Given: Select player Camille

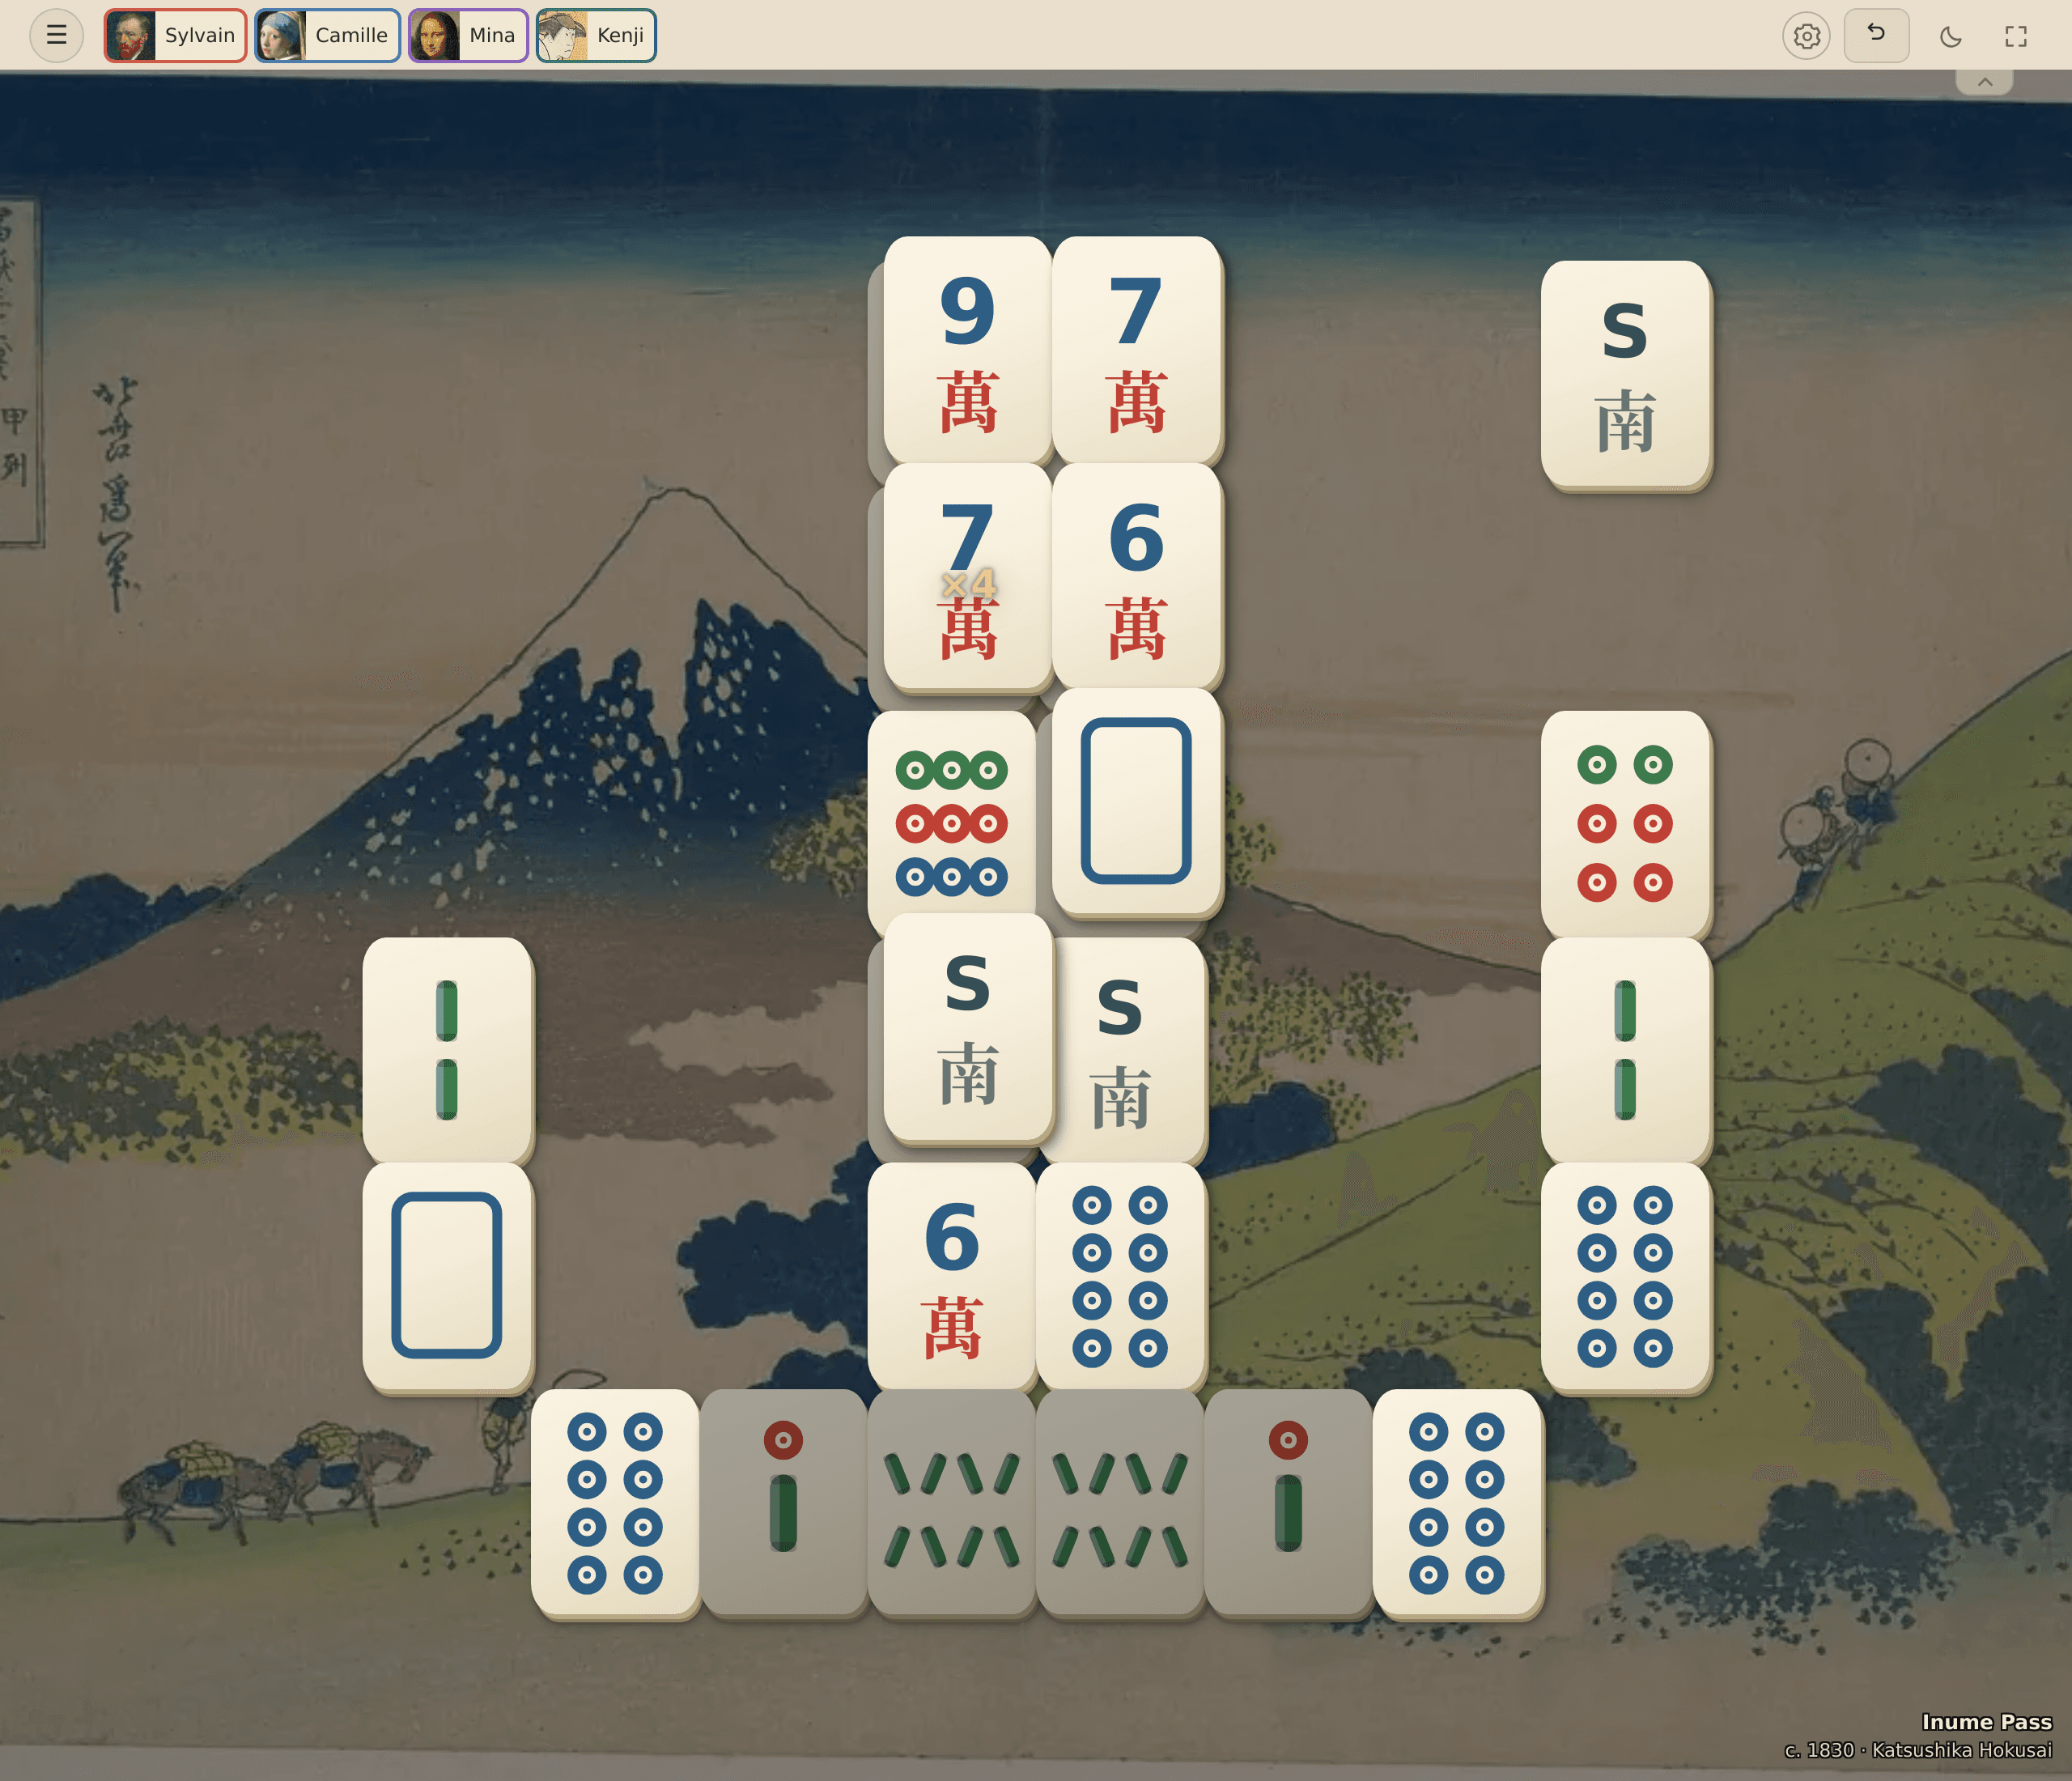Looking at the screenshot, I should pyautogui.click(x=327, y=35).
